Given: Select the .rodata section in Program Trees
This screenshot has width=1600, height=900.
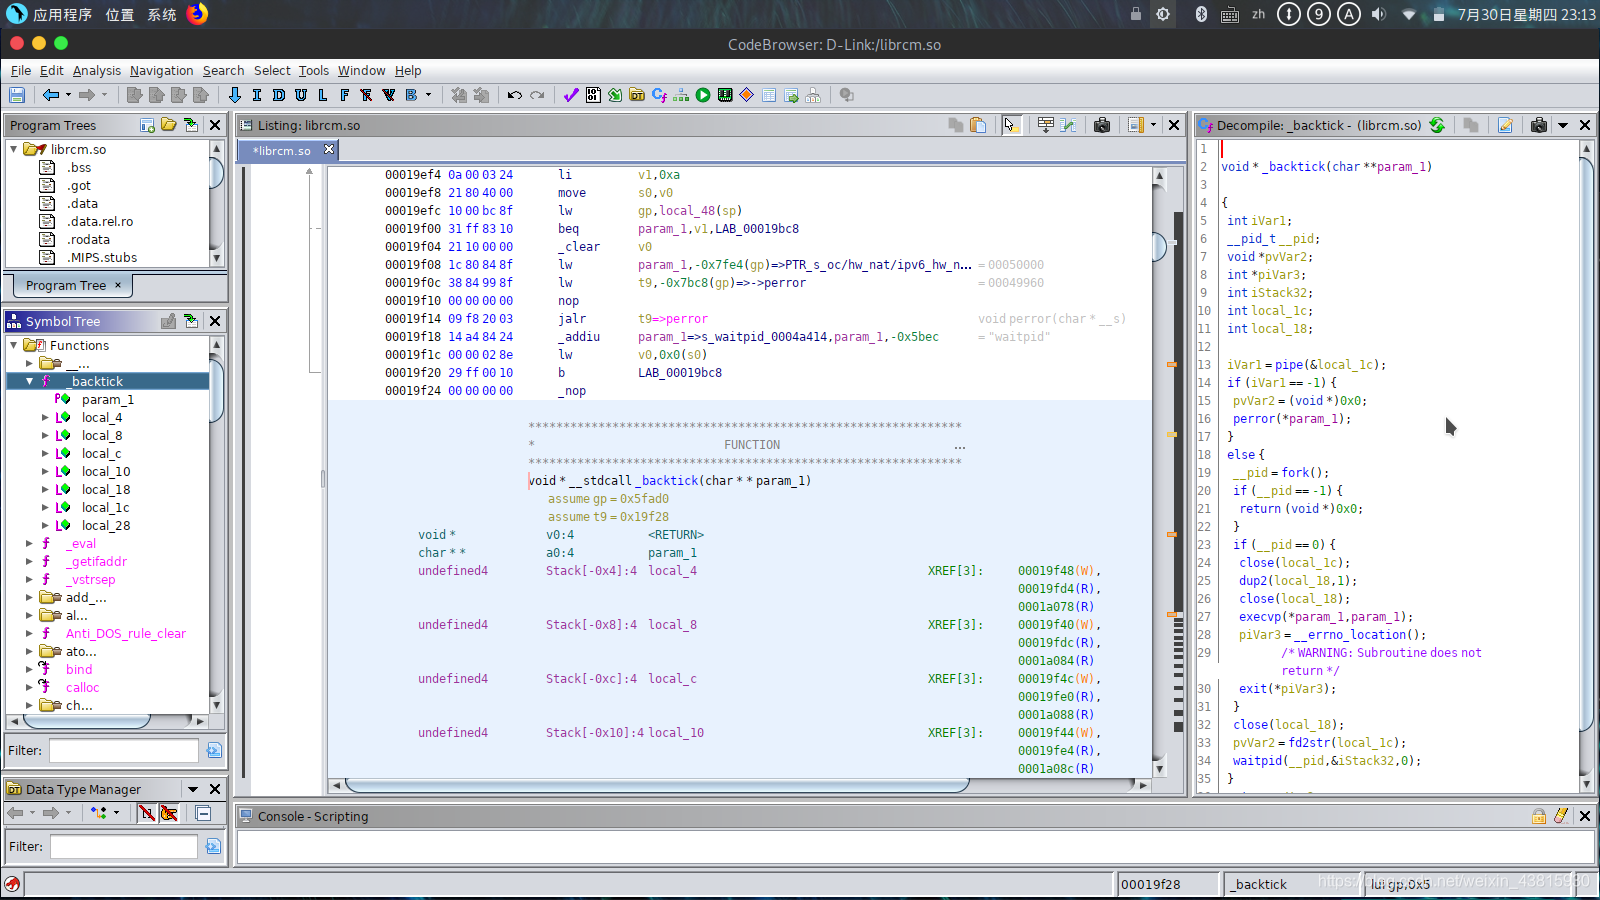Looking at the screenshot, I should point(88,239).
